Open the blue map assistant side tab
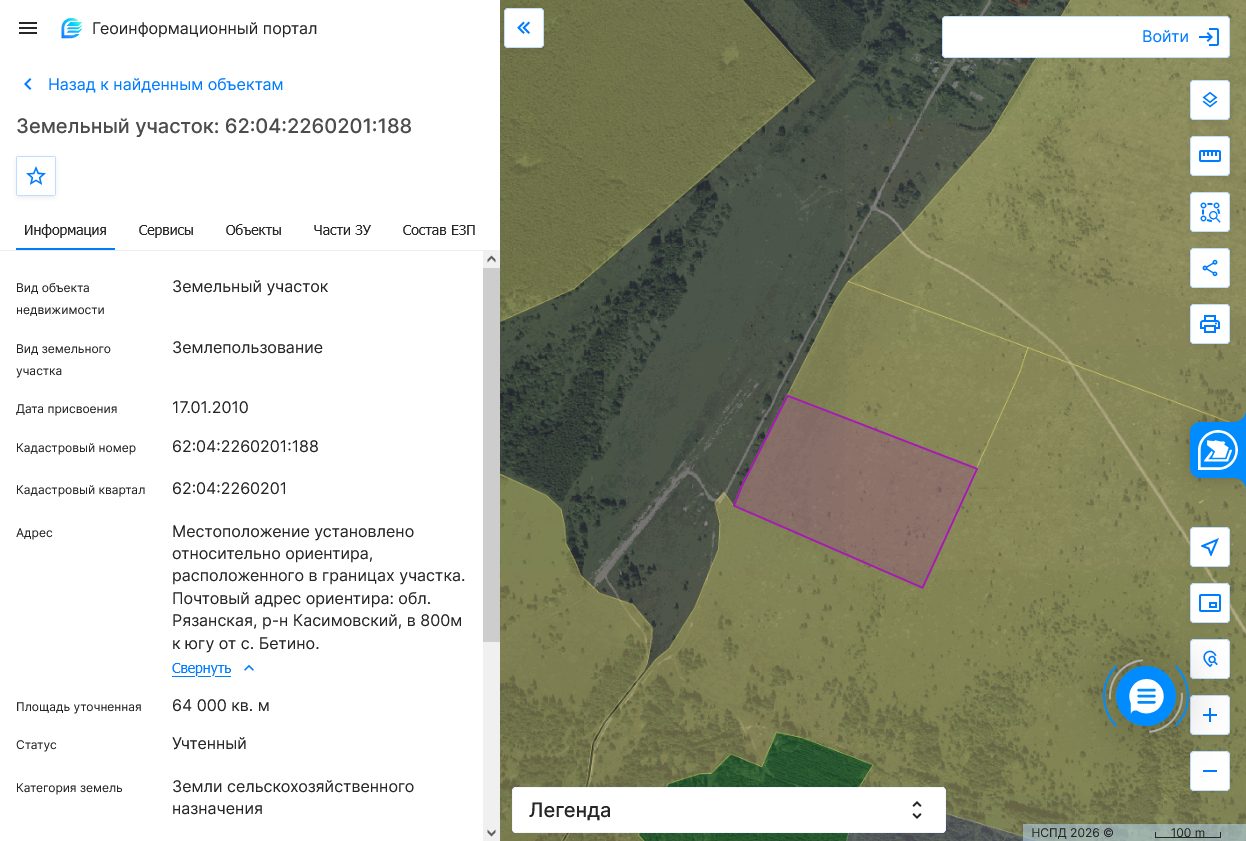Screen dimensions: 1246x841 1218,451
